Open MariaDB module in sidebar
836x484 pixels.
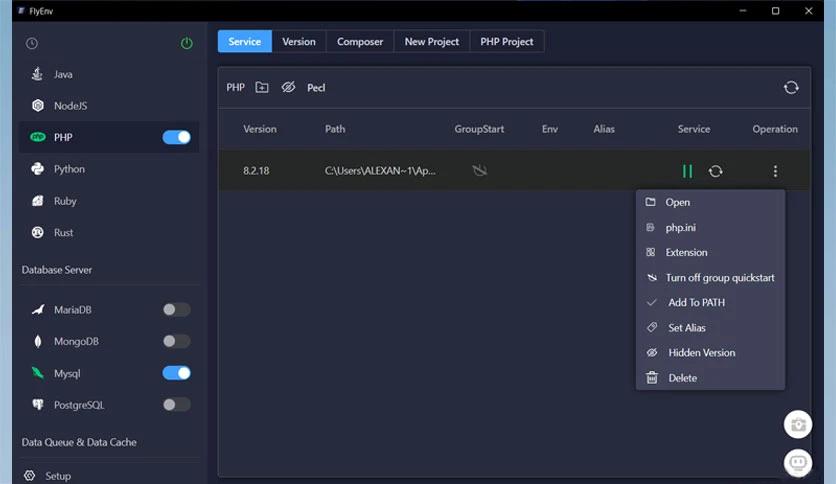click(73, 310)
